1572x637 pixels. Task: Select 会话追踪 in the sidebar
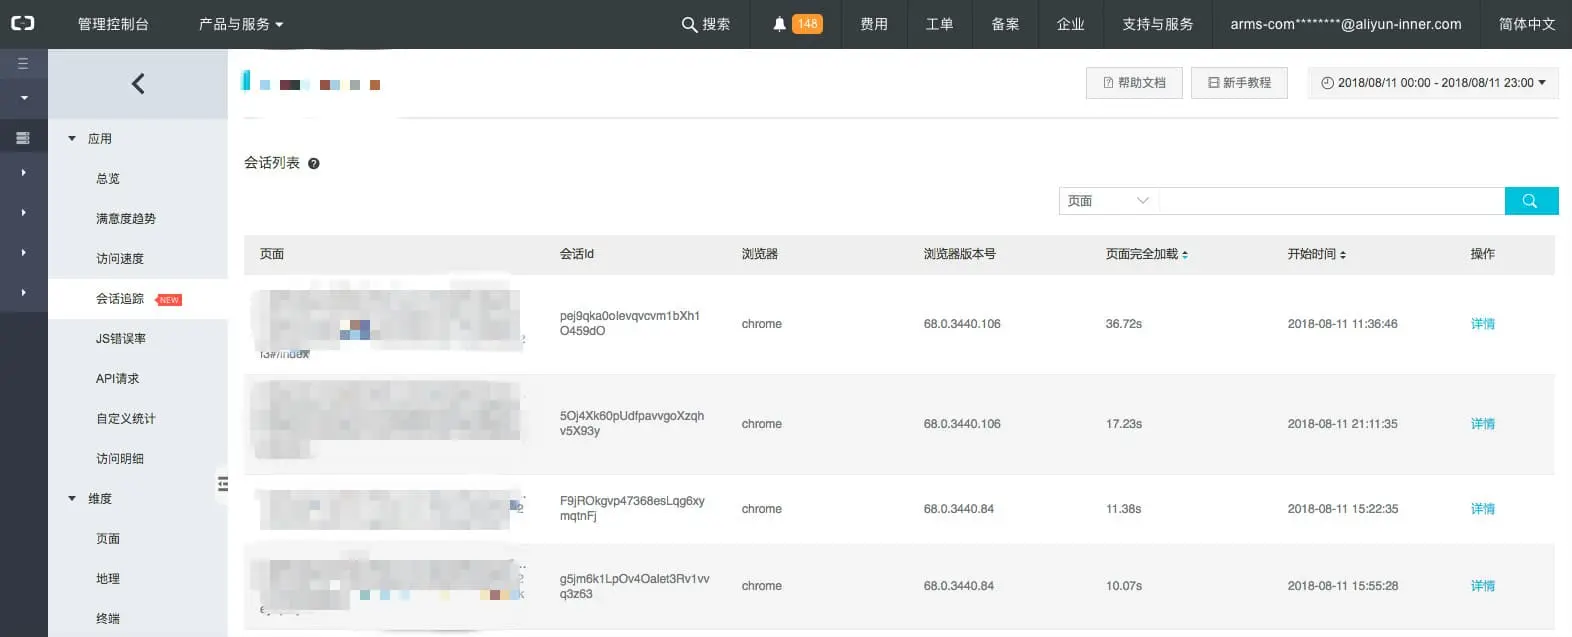coord(120,299)
